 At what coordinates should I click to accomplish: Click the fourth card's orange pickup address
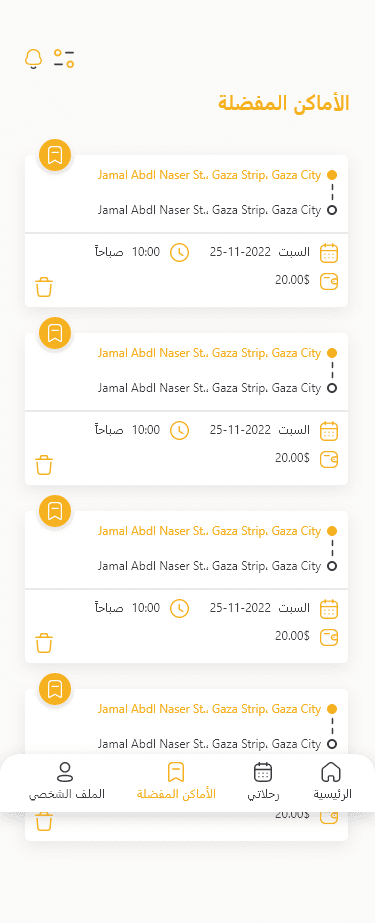210,709
